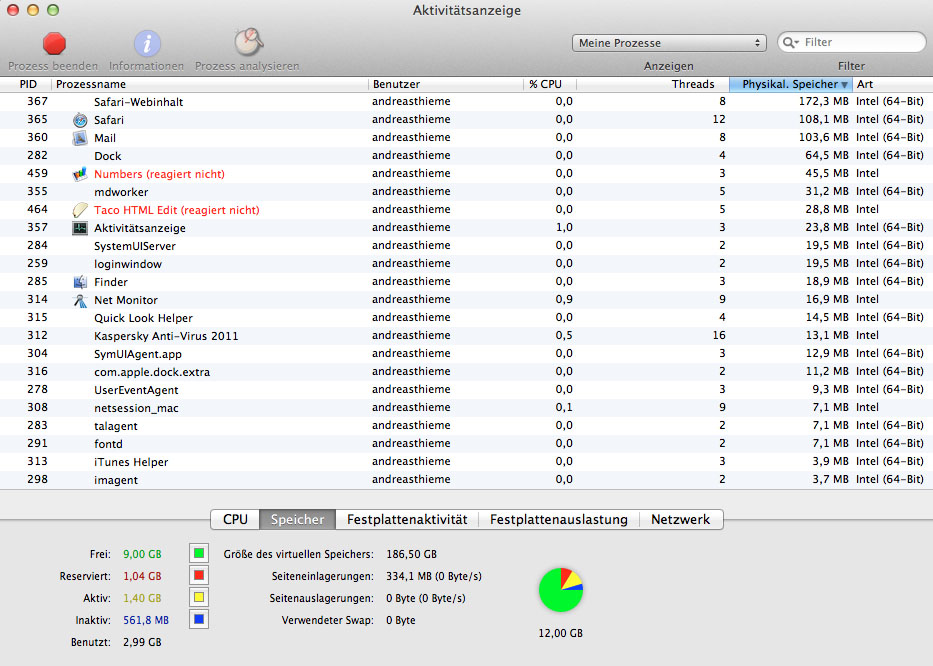Click the 2,99 GB Benutzt value

coord(142,642)
